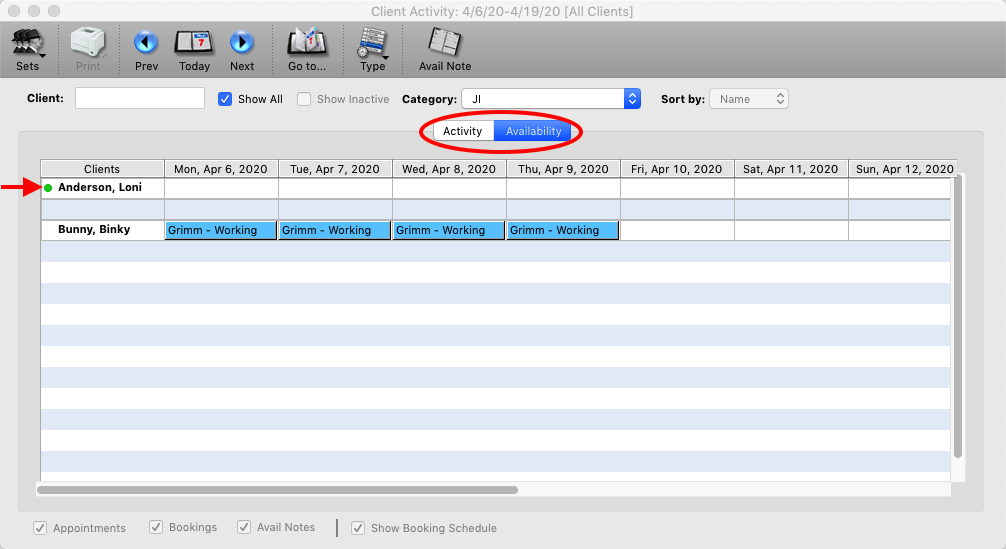1006x549 pixels.
Task: Click Anderson, Loni's Sat, Apr 11 cell
Action: pyautogui.click(x=791, y=188)
